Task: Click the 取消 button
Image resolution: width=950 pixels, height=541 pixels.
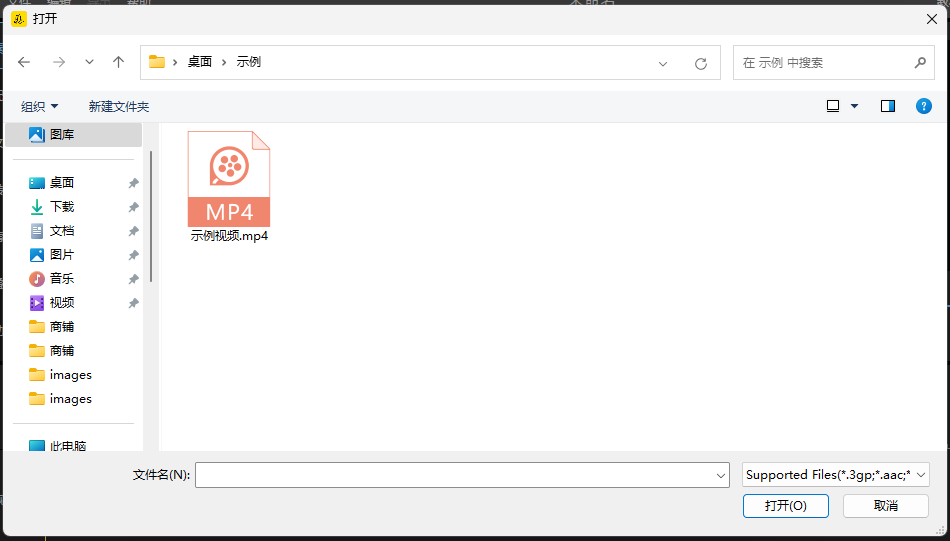Action: point(885,506)
